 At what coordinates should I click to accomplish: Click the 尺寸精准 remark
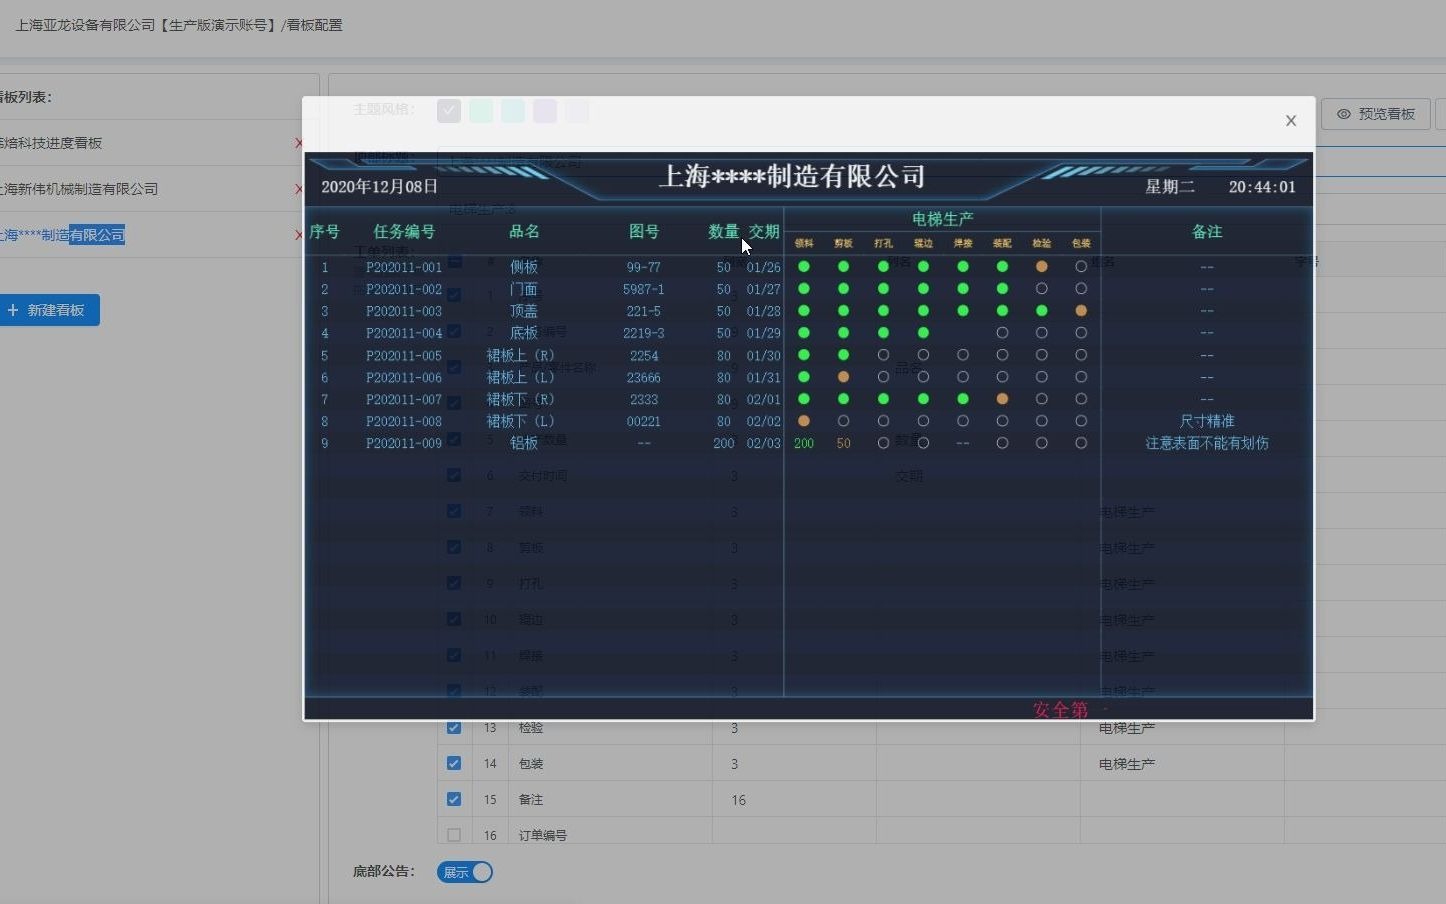click(x=1207, y=421)
